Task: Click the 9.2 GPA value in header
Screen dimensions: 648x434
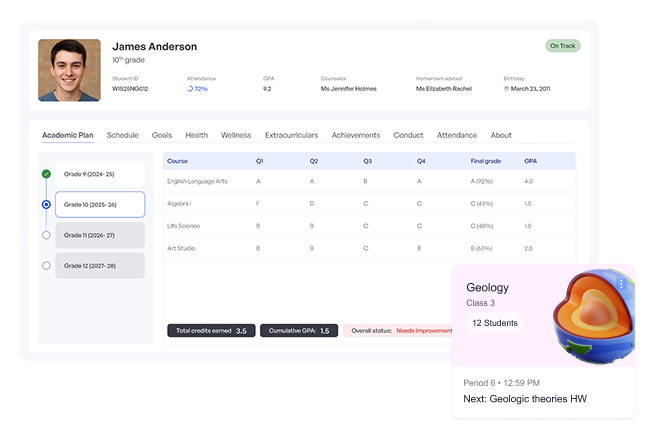Action: [x=267, y=88]
